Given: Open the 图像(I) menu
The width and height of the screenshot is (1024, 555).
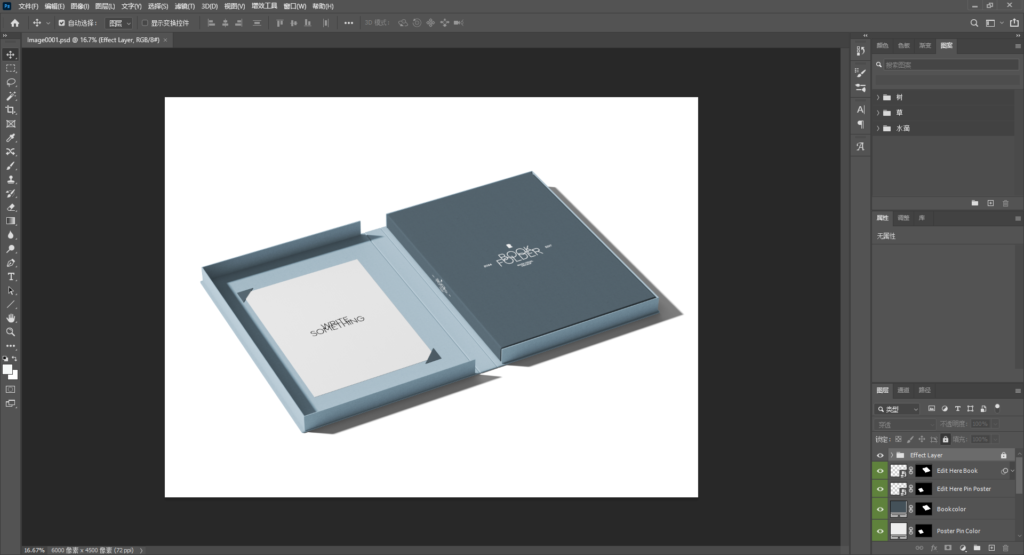Looking at the screenshot, I should click(x=80, y=6).
